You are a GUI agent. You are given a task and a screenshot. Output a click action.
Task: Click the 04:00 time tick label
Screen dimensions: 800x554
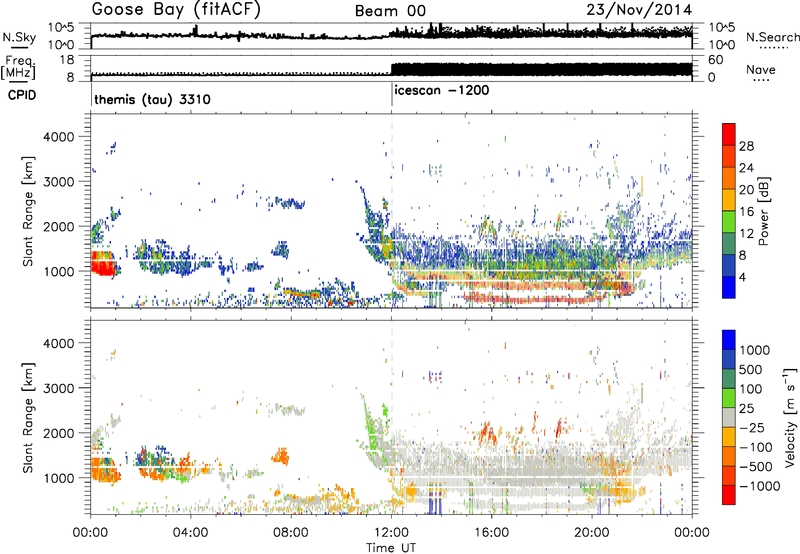(191, 533)
